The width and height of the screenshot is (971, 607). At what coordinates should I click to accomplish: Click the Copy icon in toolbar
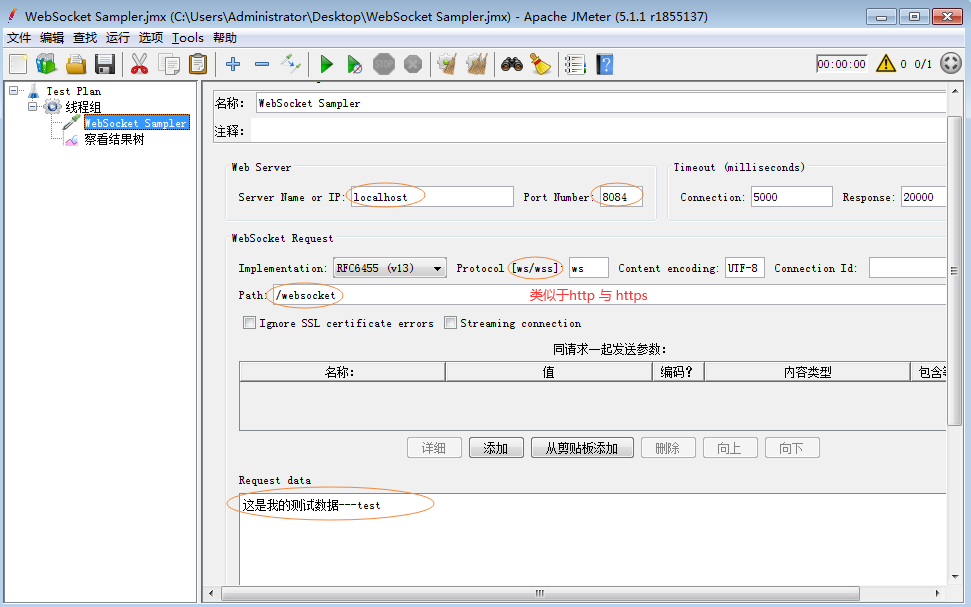[x=168, y=64]
